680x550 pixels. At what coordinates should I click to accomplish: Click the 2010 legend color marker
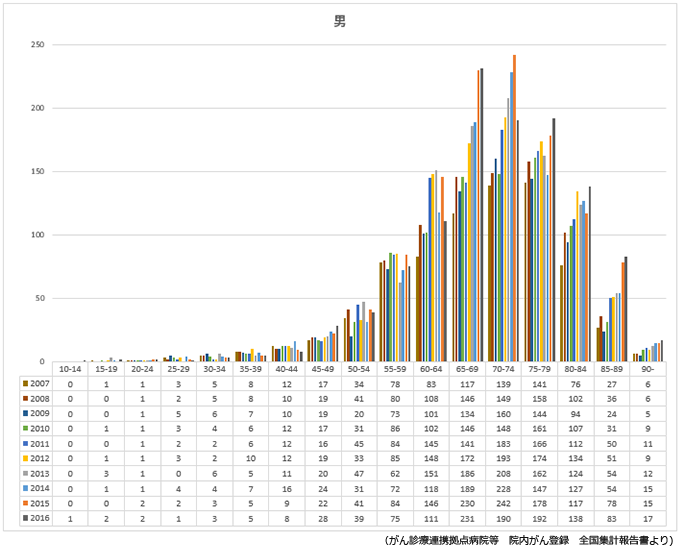coord(24,427)
